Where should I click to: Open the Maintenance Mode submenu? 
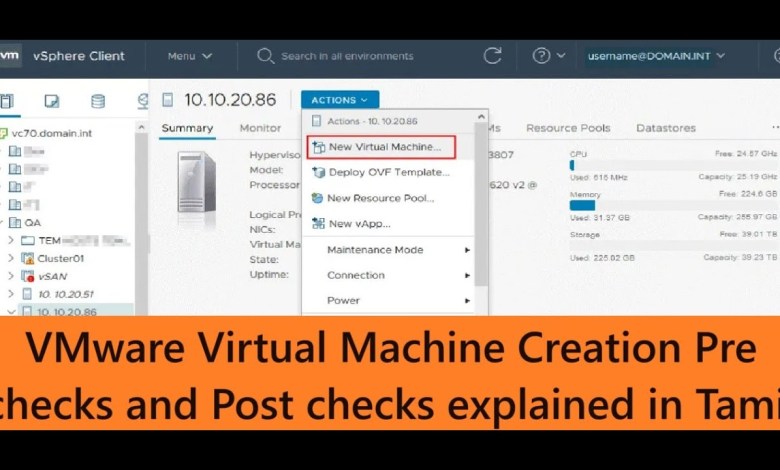pyautogui.click(x=388, y=250)
